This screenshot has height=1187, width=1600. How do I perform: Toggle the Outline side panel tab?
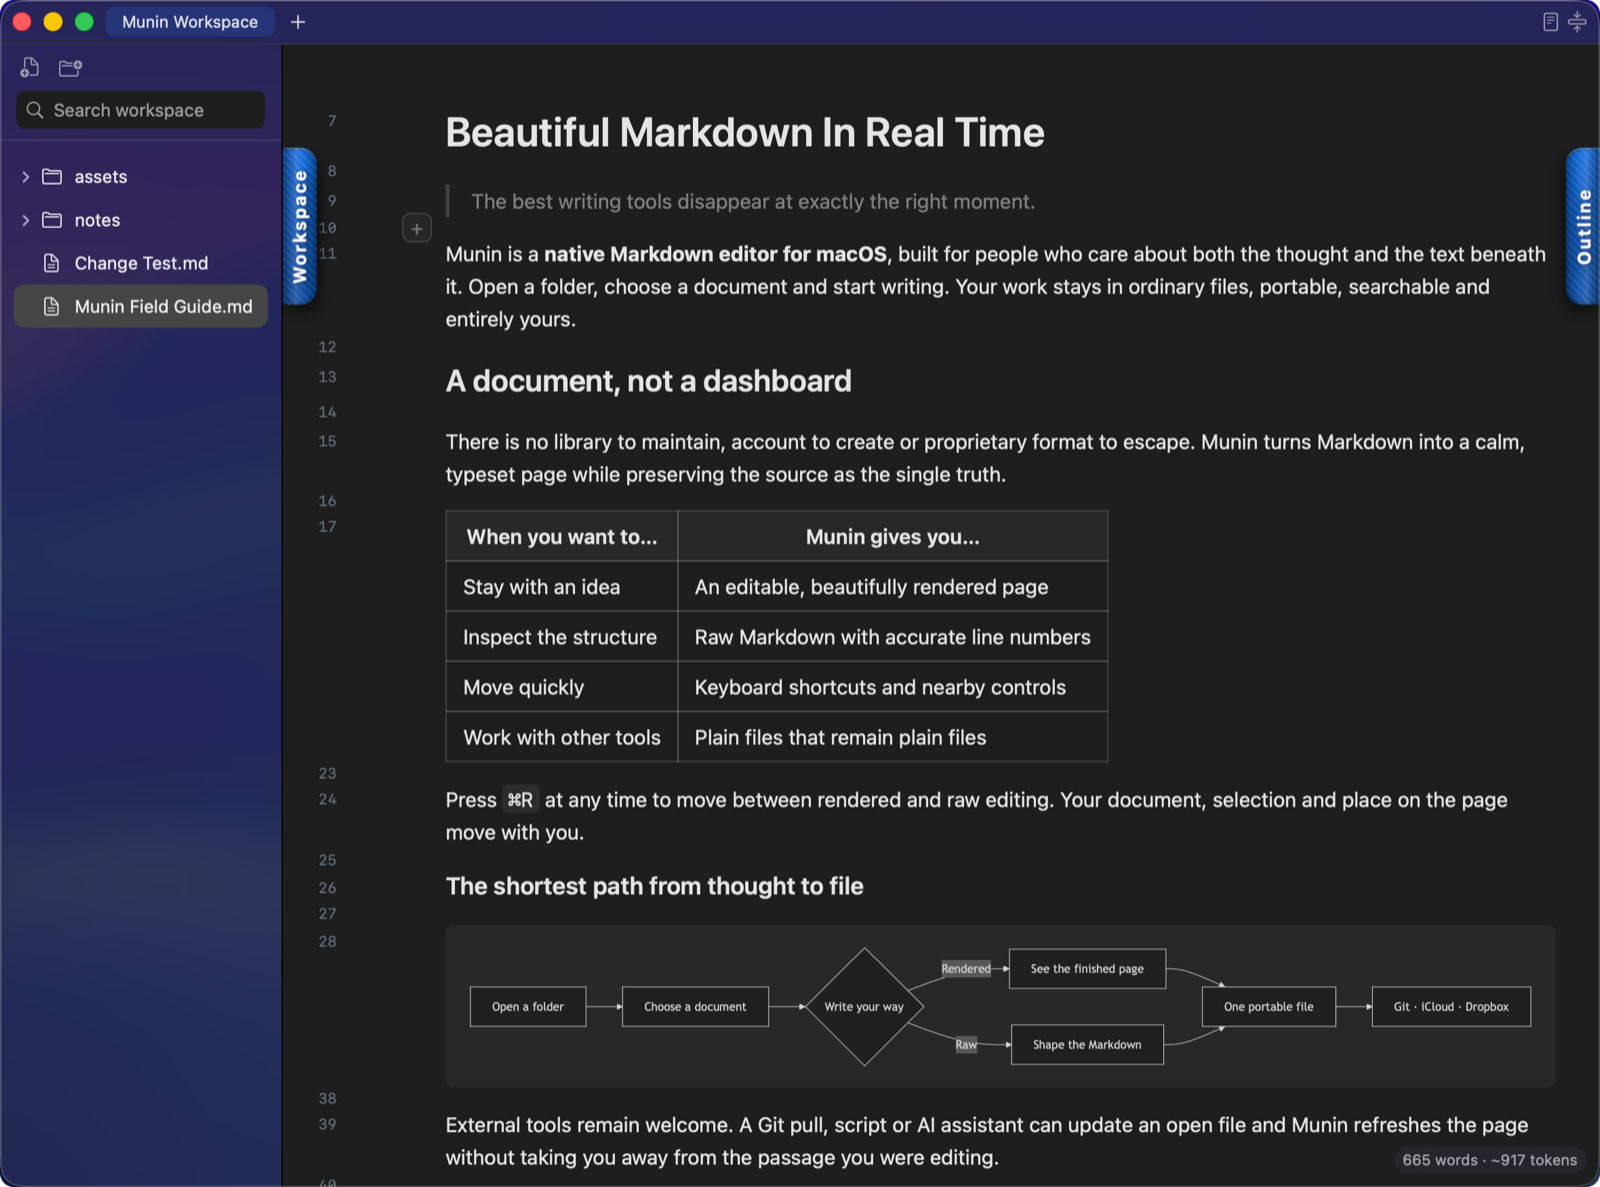pyautogui.click(x=1583, y=226)
